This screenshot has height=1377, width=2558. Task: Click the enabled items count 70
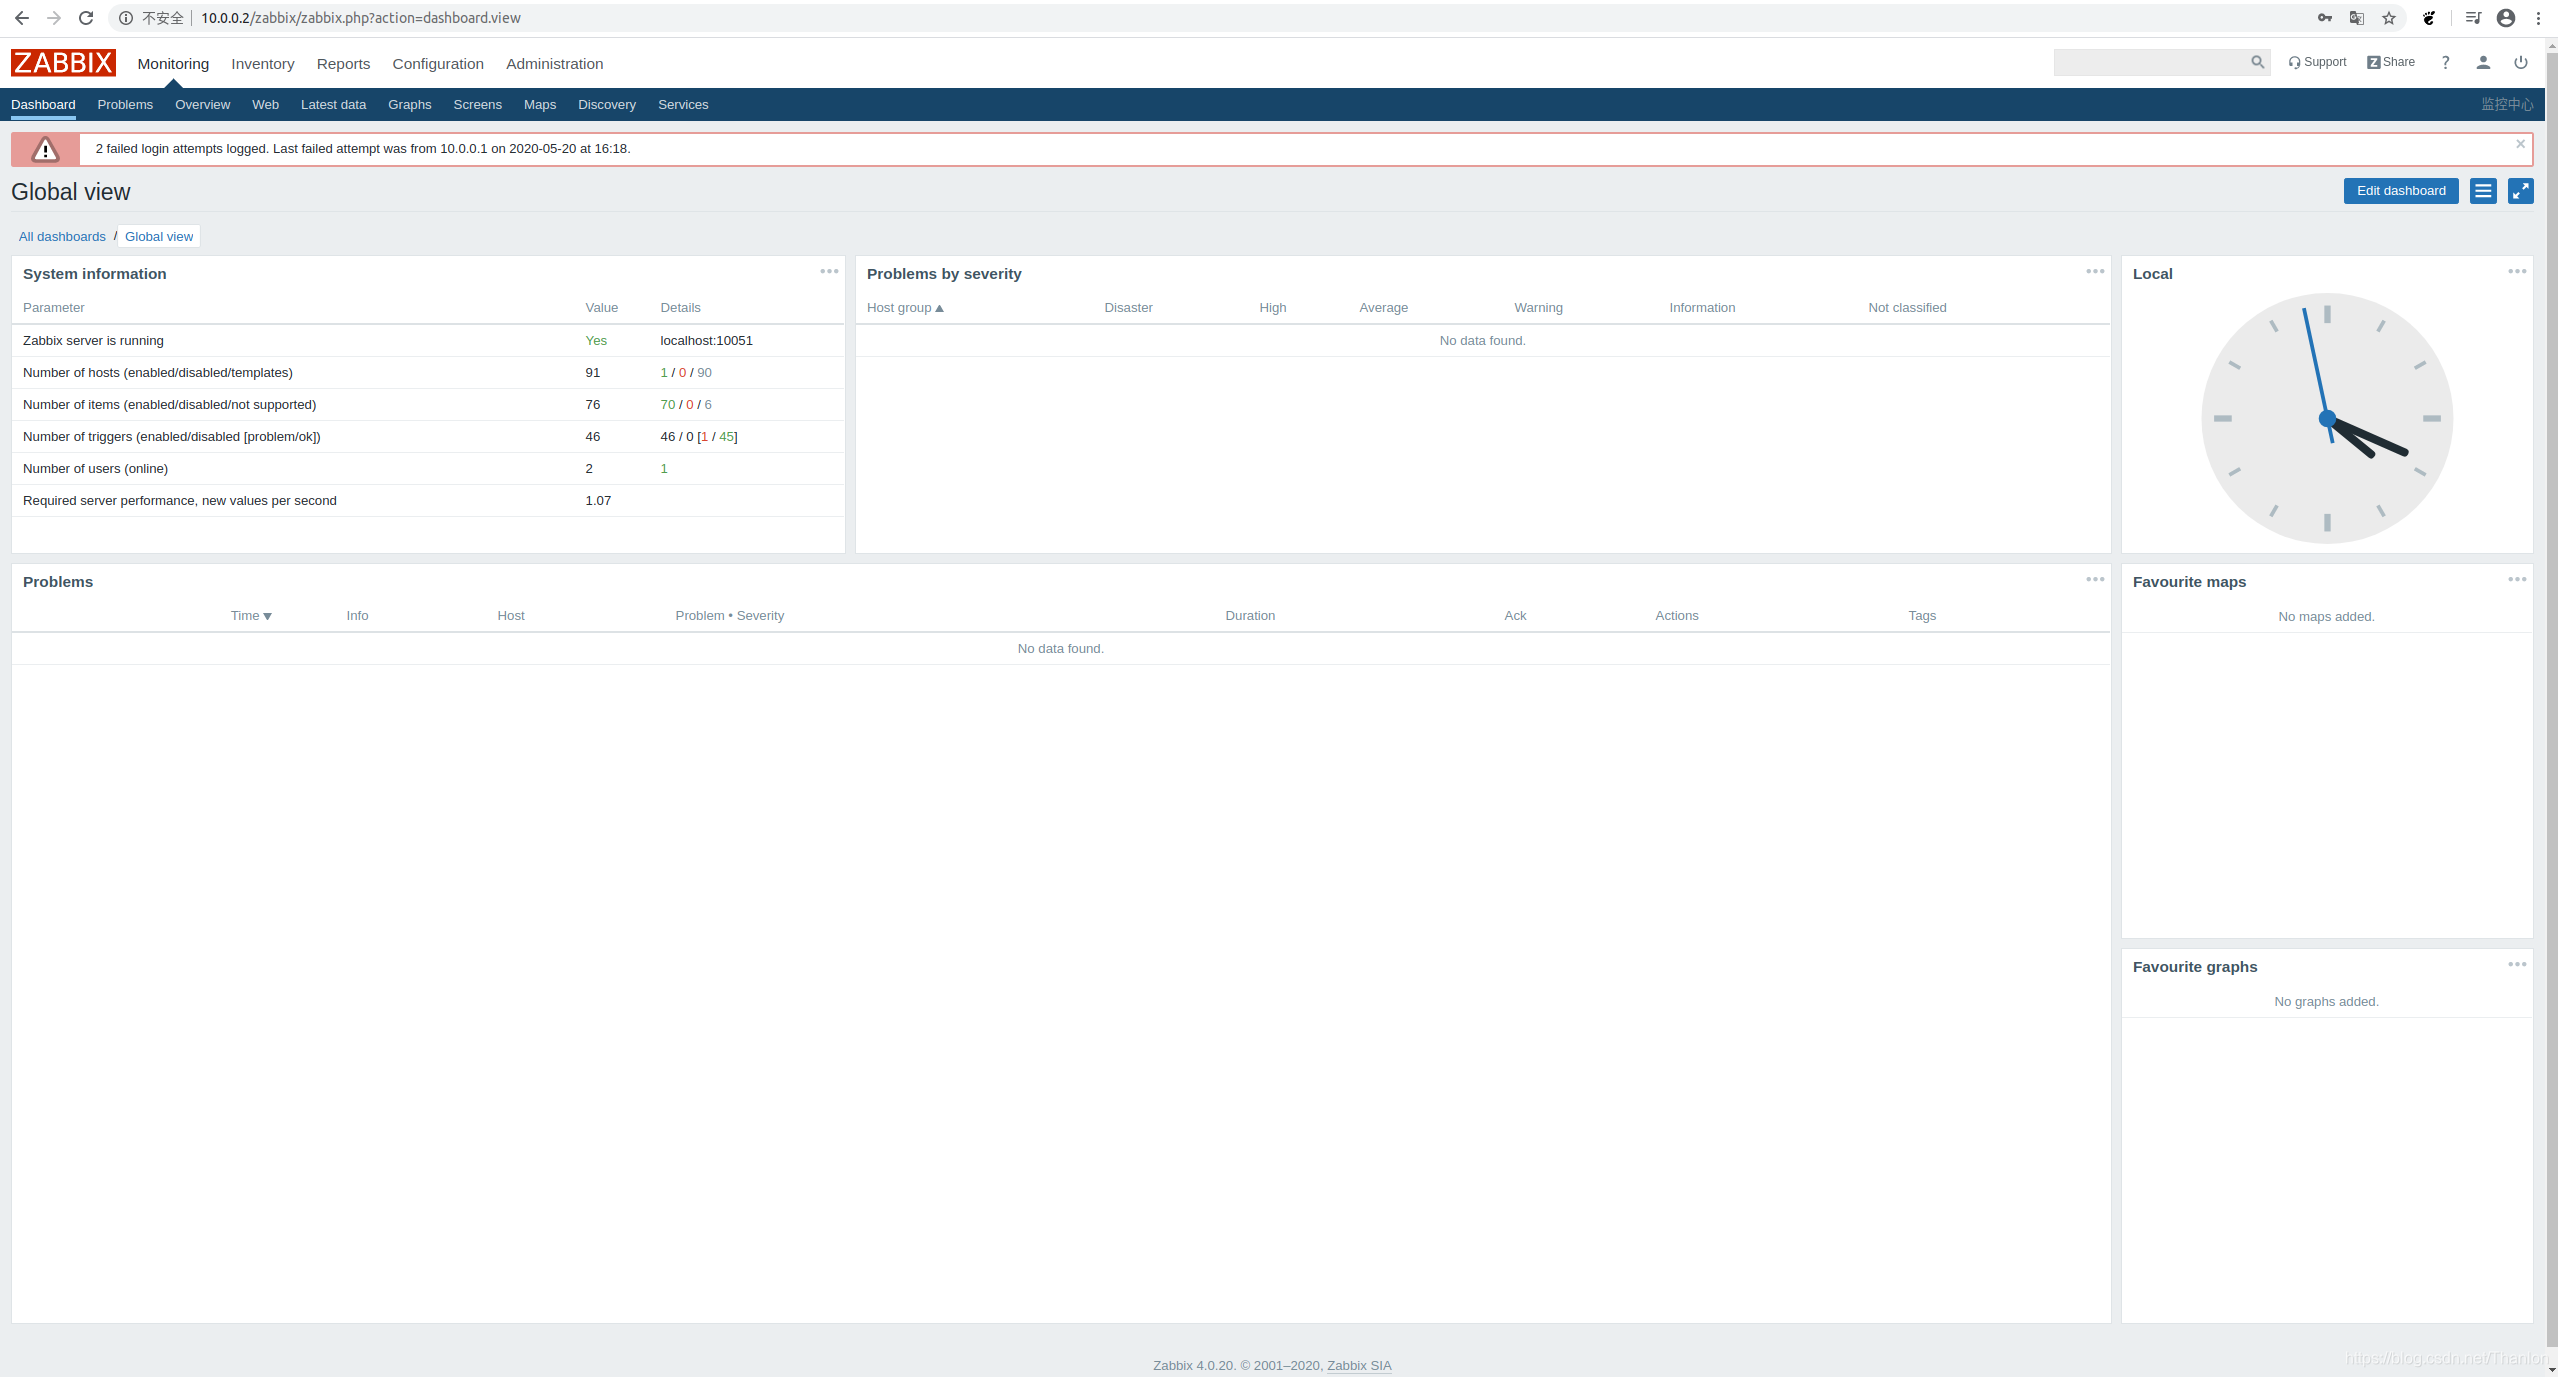[668, 405]
